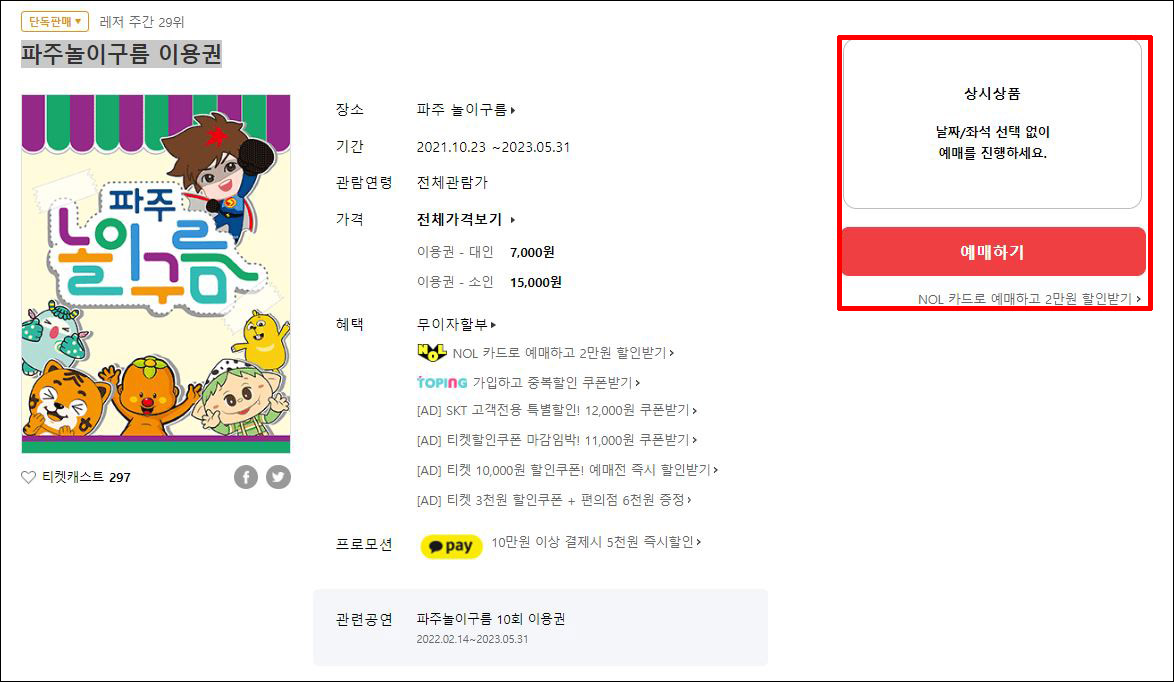Screen dimensions: 1174x682
Task: Open 티켓 10,000원 할인쿠폰 link
Action: point(567,470)
